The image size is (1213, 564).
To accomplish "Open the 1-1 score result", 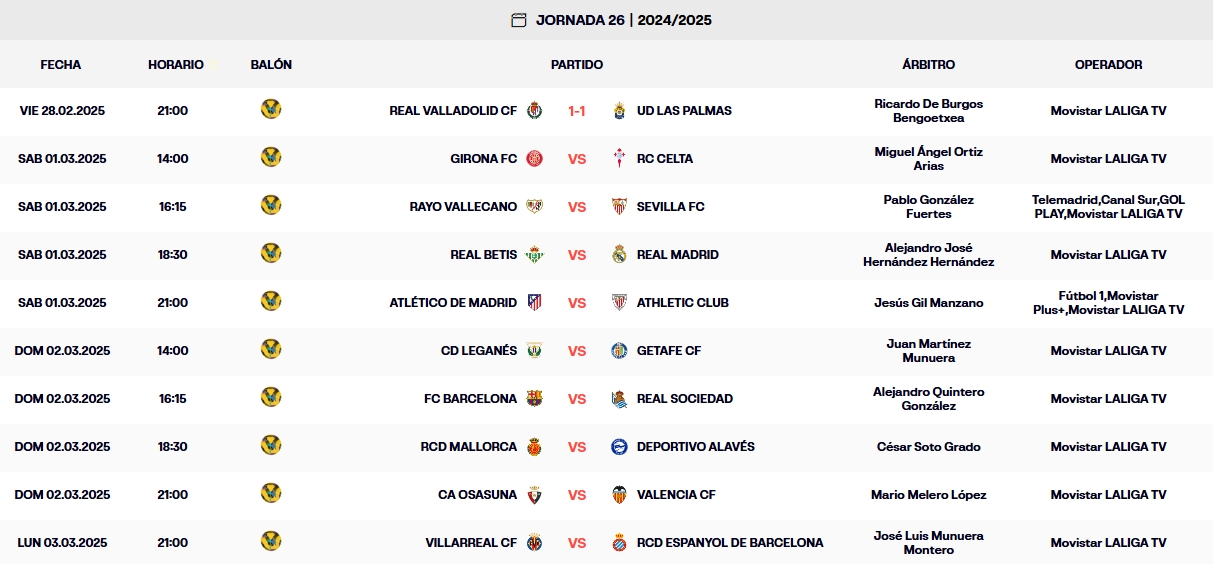I will click(x=577, y=111).
